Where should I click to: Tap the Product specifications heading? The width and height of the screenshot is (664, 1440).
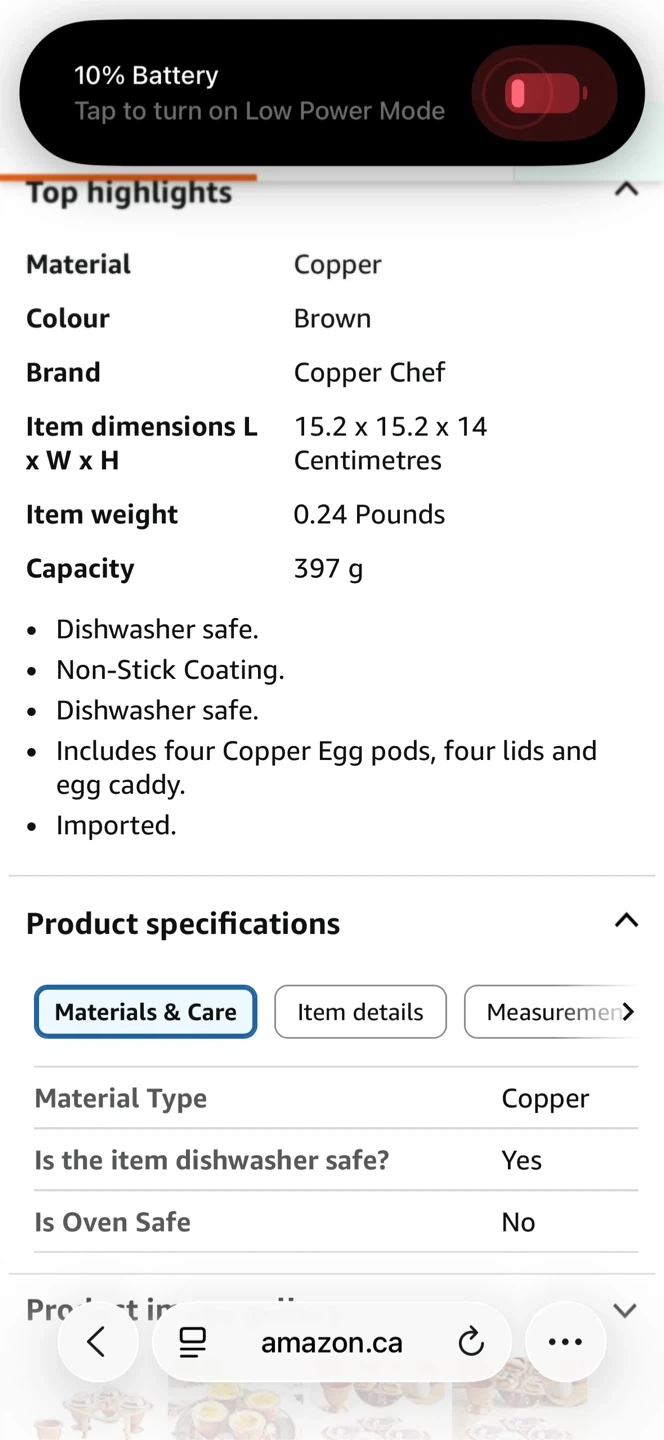(183, 924)
